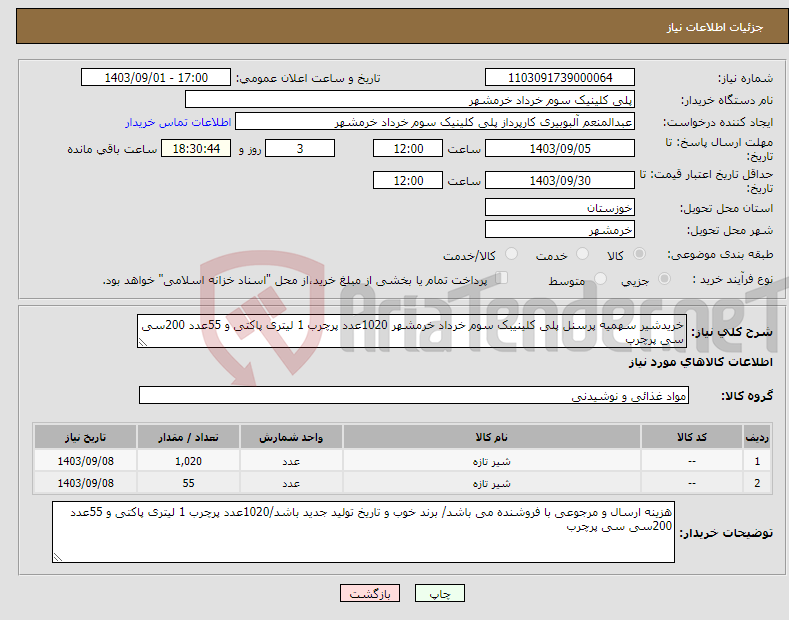Open اطلاعات تماس خریدار contact link

point(178,122)
